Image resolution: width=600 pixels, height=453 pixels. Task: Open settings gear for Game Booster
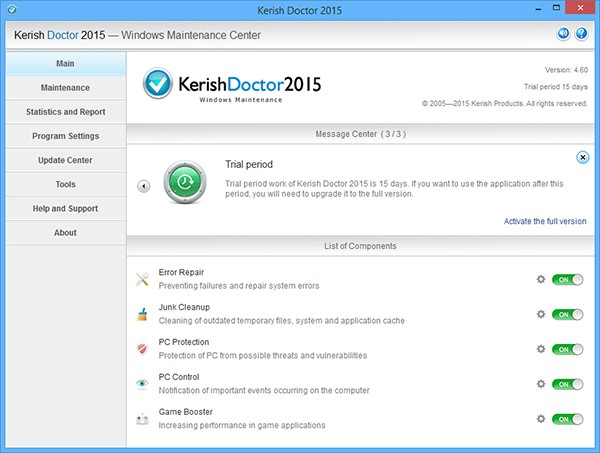pyautogui.click(x=541, y=419)
